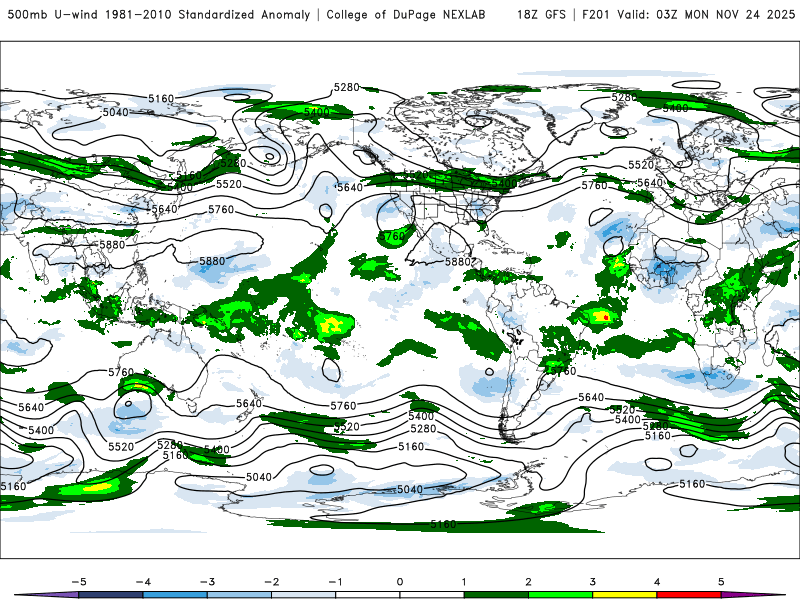Image resolution: width=800 pixels, height=600 pixels.
Task: Click the 5760 label inside the green patch near Baja
Action: tap(392, 236)
